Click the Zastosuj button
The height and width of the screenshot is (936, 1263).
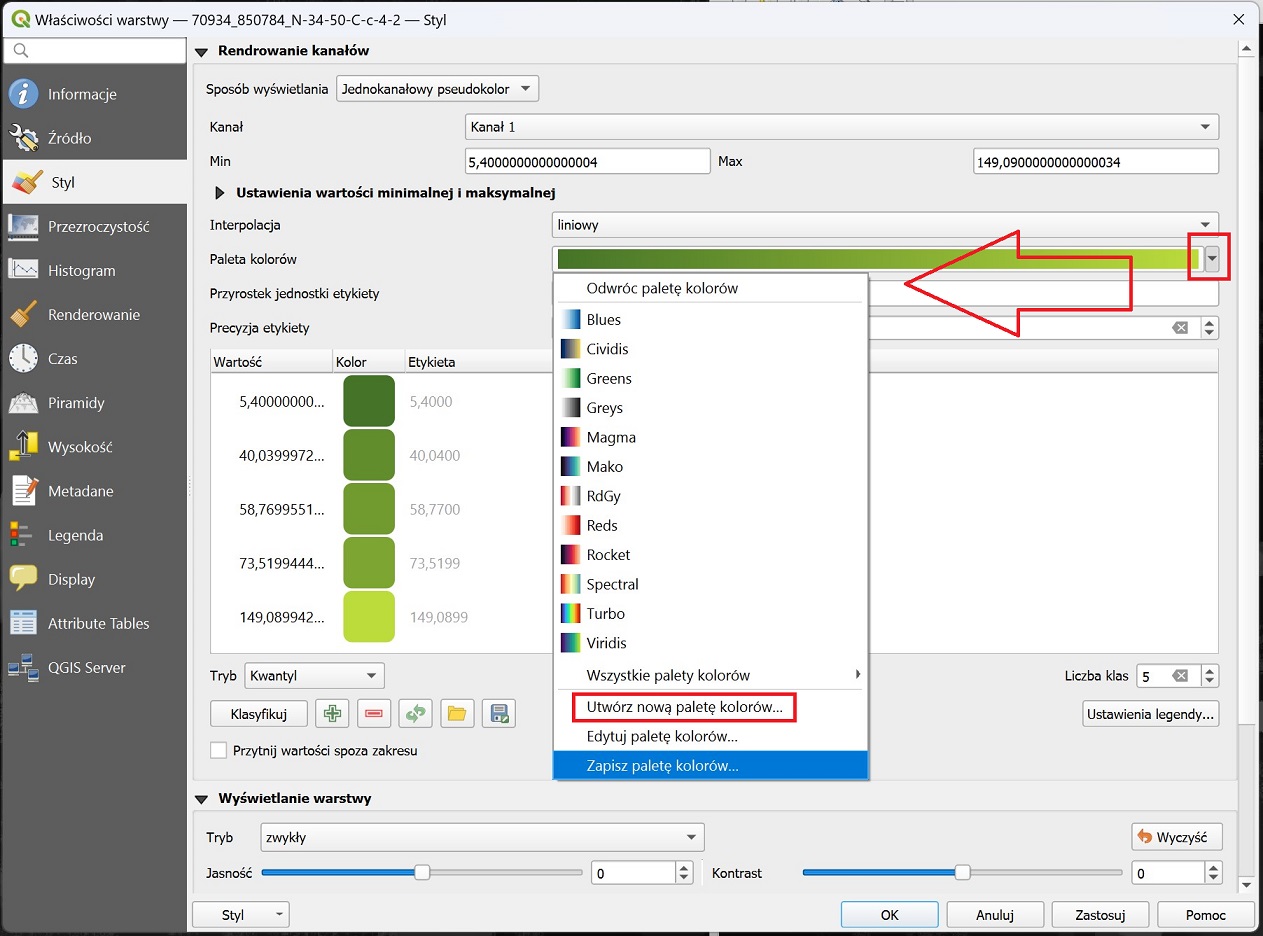[x=1100, y=915]
